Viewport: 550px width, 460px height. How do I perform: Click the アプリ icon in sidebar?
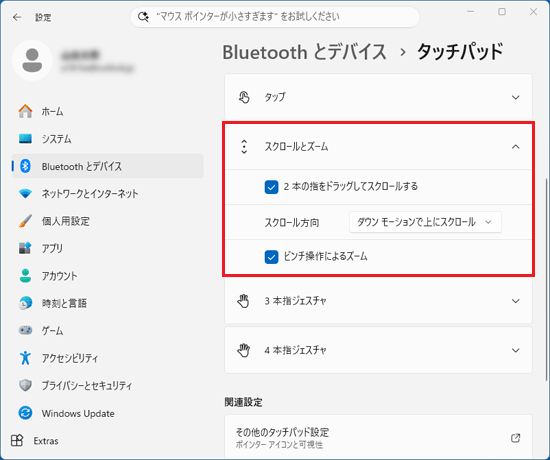[25, 248]
